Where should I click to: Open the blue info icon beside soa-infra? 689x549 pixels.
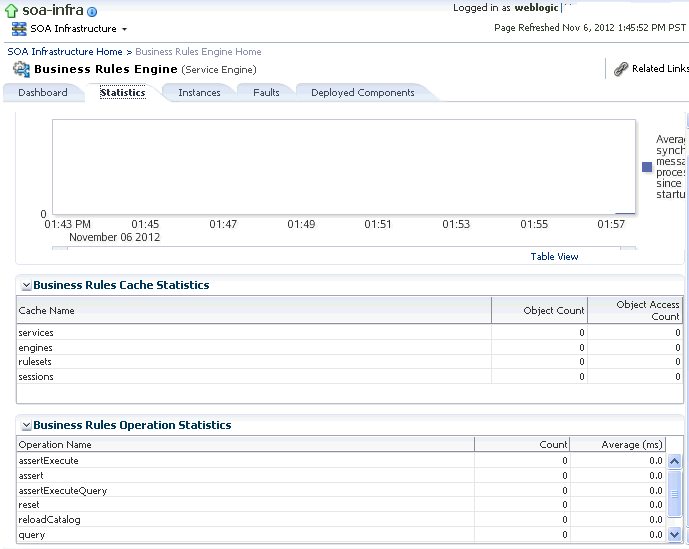[x=92, y=12]
